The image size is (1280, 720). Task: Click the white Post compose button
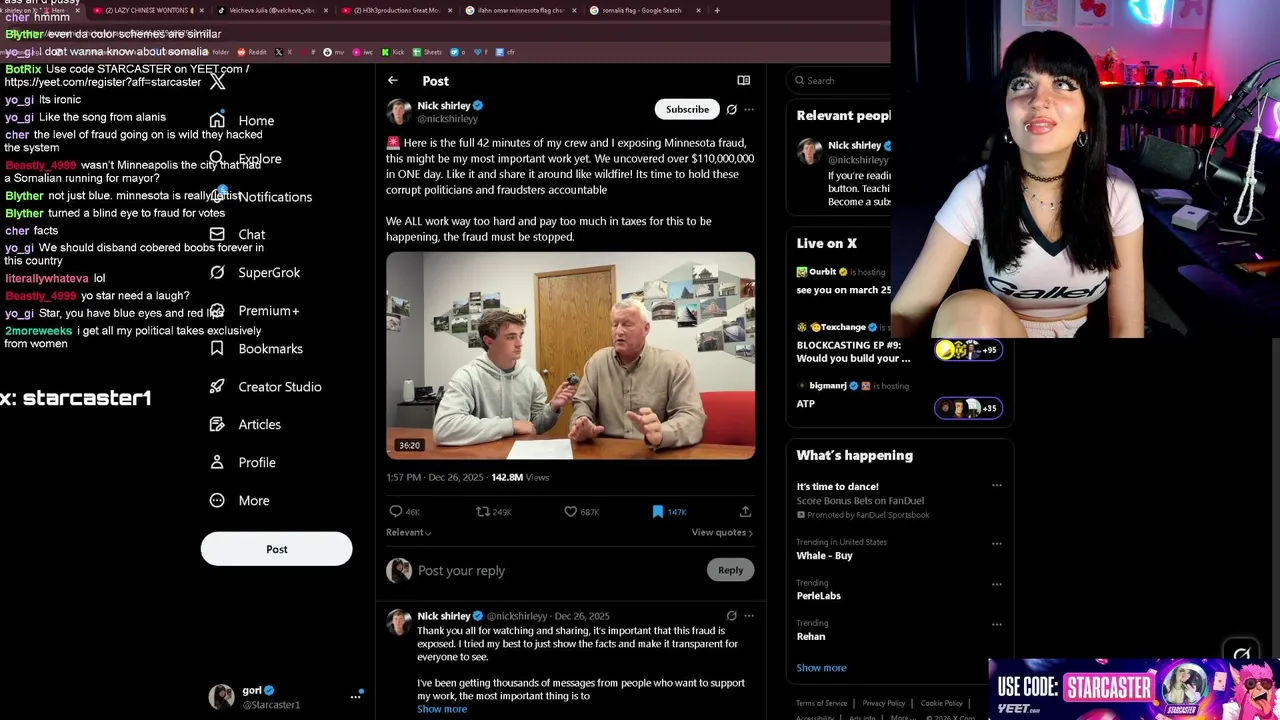(276, 549)
